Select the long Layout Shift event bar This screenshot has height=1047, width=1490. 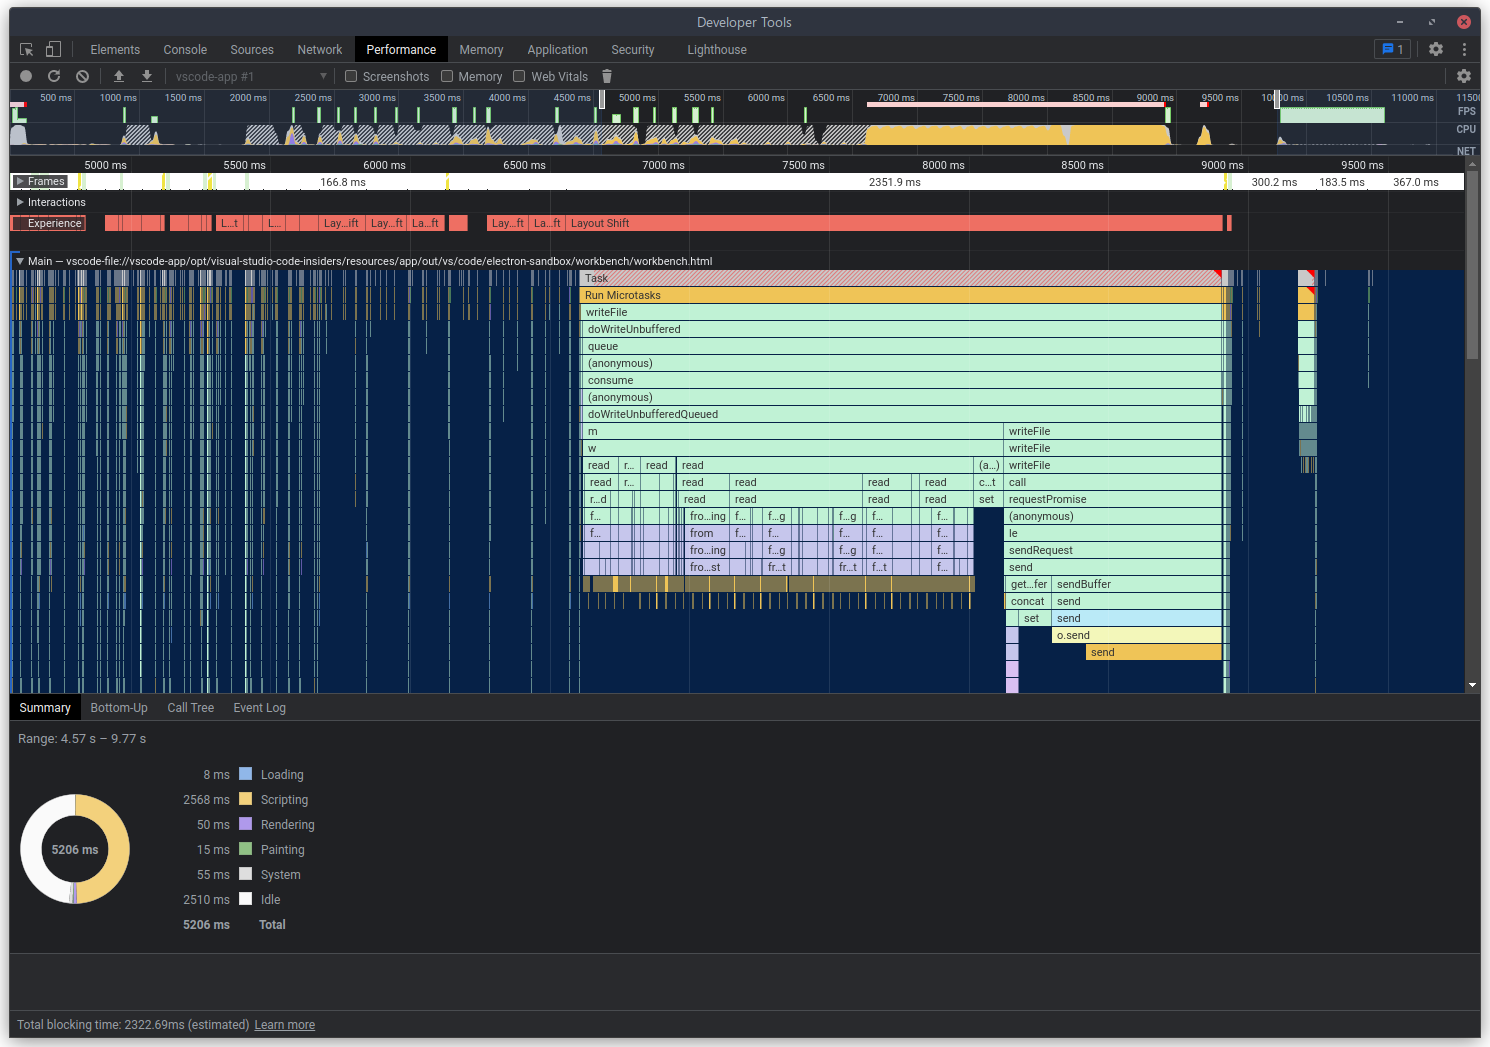(x=894, y=223)
